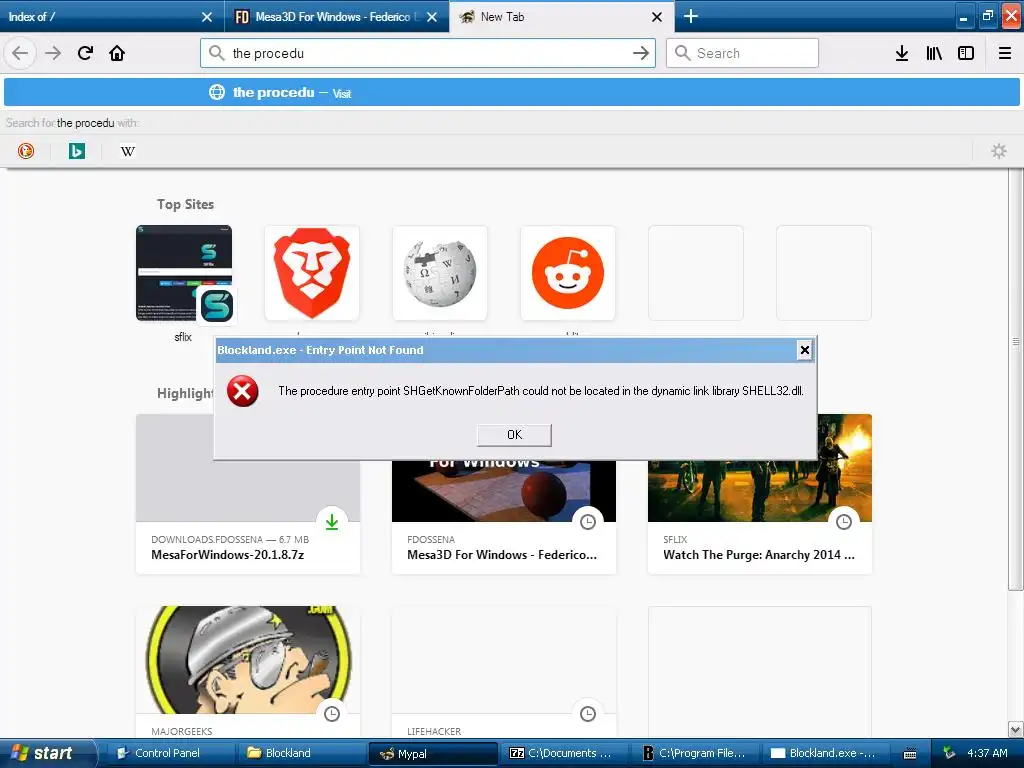Open the Windows start button
1024x768 pixels.
pos(46,753)
